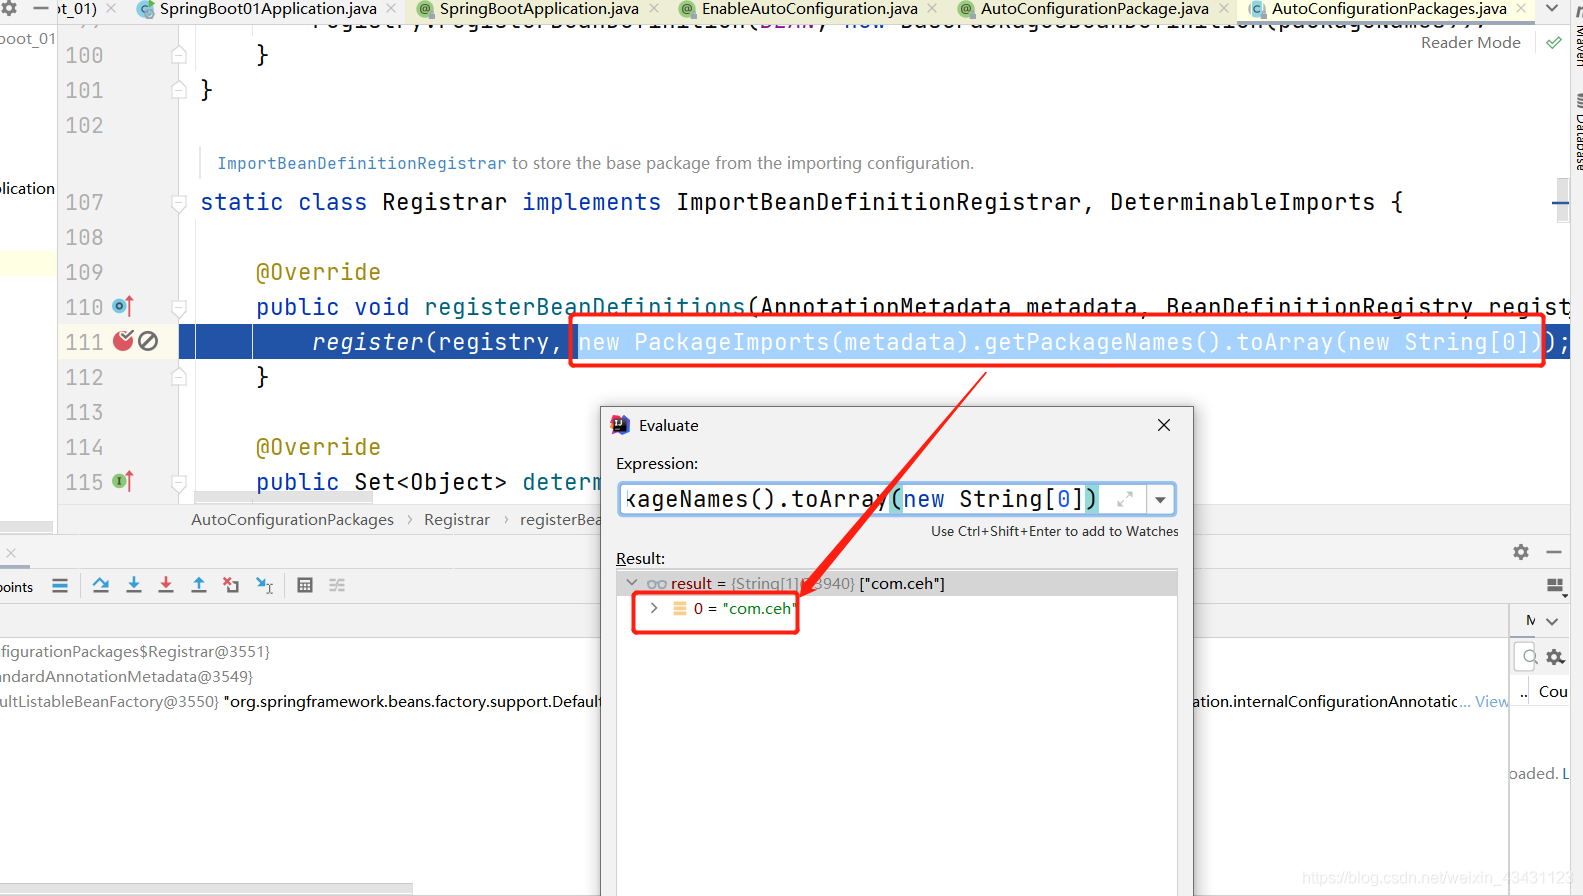
Task: Close the AutoConfigurationPackages.java tab
Action: point(1521,9)
